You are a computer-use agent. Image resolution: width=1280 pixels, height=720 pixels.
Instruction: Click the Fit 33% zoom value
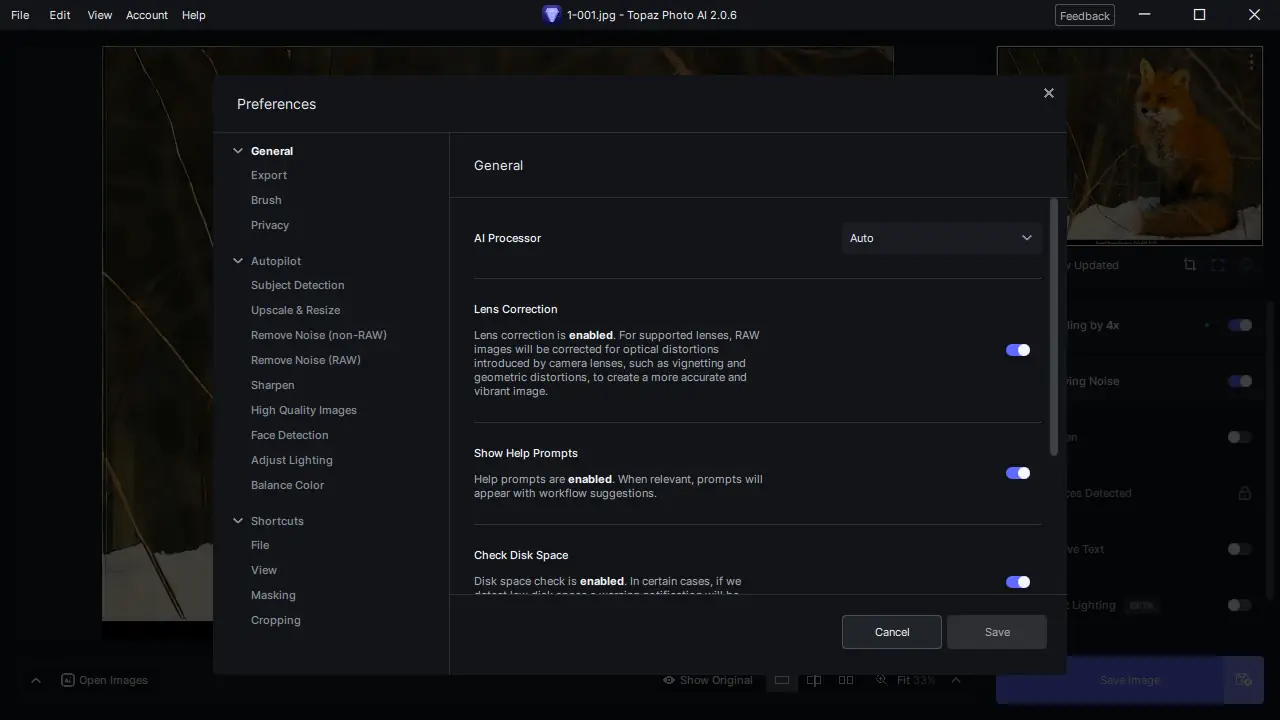916,680
